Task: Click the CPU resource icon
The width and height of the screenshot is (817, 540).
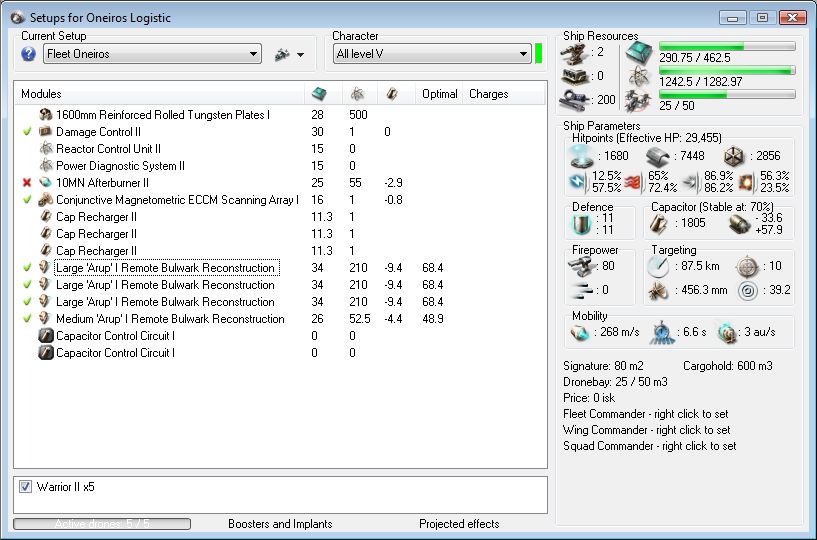Action: pos(639,52)
